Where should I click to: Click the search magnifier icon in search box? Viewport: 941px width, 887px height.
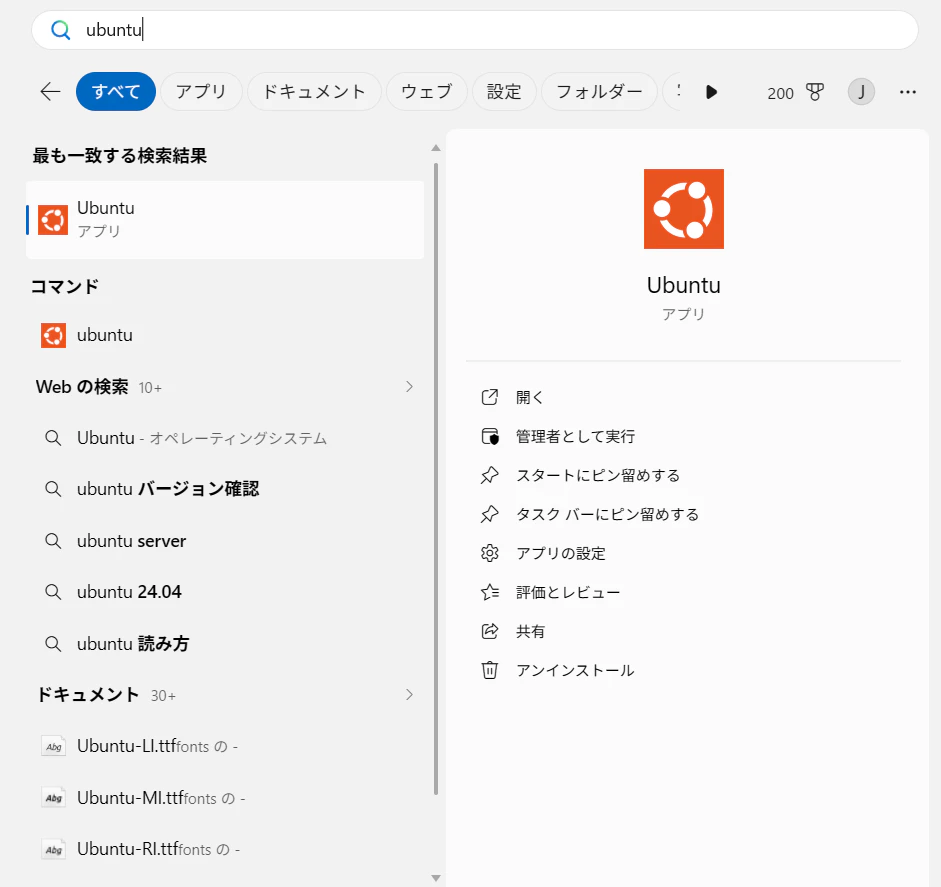point(61,29)
